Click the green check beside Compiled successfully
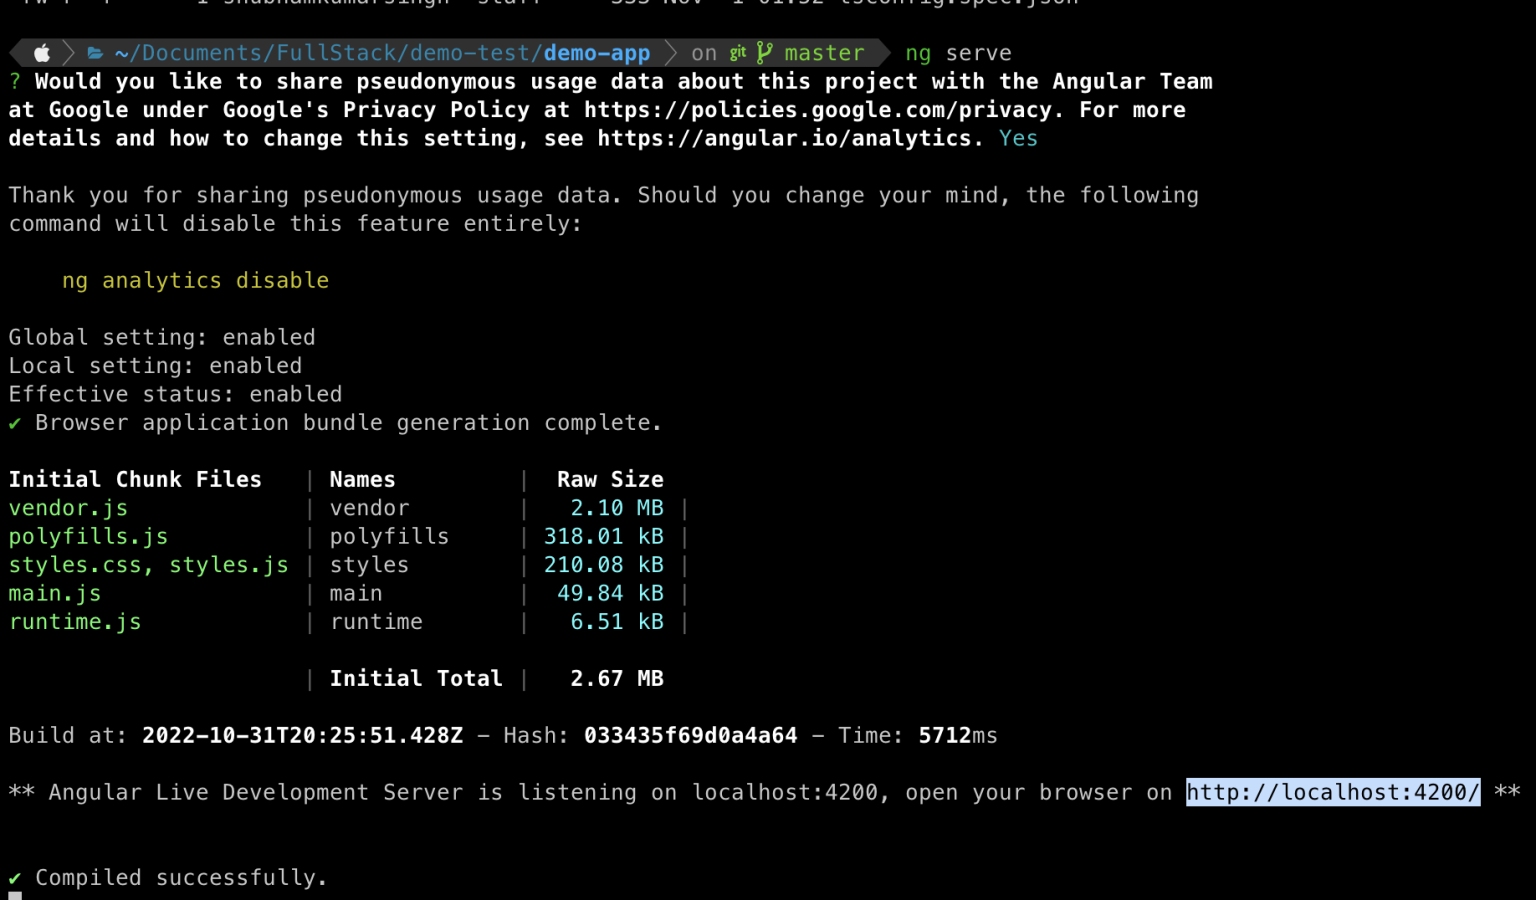Viewport: 1536px width, 900px height. click(15, 879)
